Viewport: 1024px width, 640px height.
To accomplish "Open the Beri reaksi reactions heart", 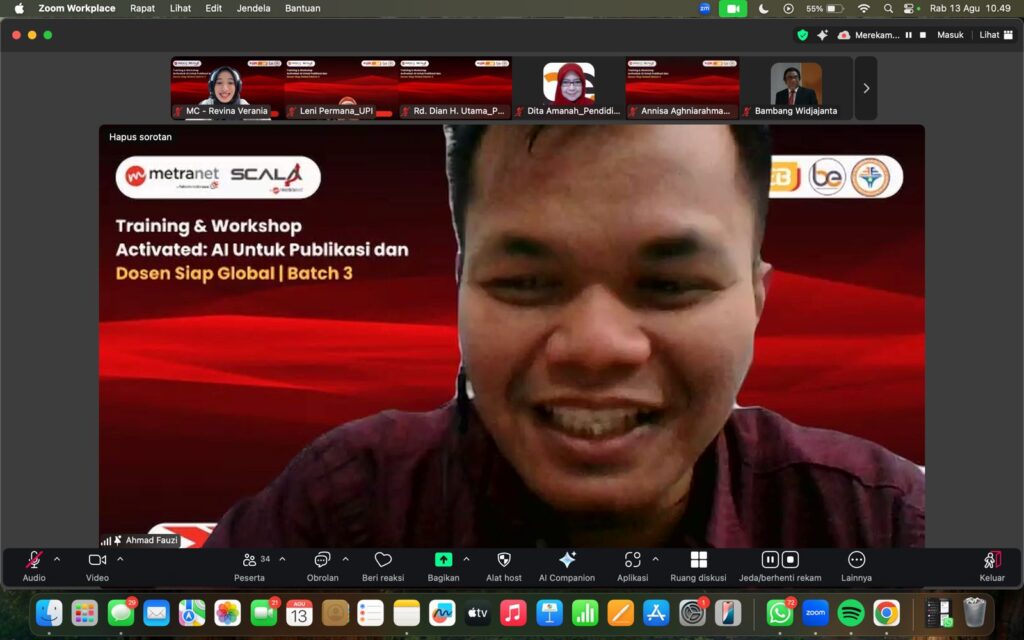I will tap(383, 566).
